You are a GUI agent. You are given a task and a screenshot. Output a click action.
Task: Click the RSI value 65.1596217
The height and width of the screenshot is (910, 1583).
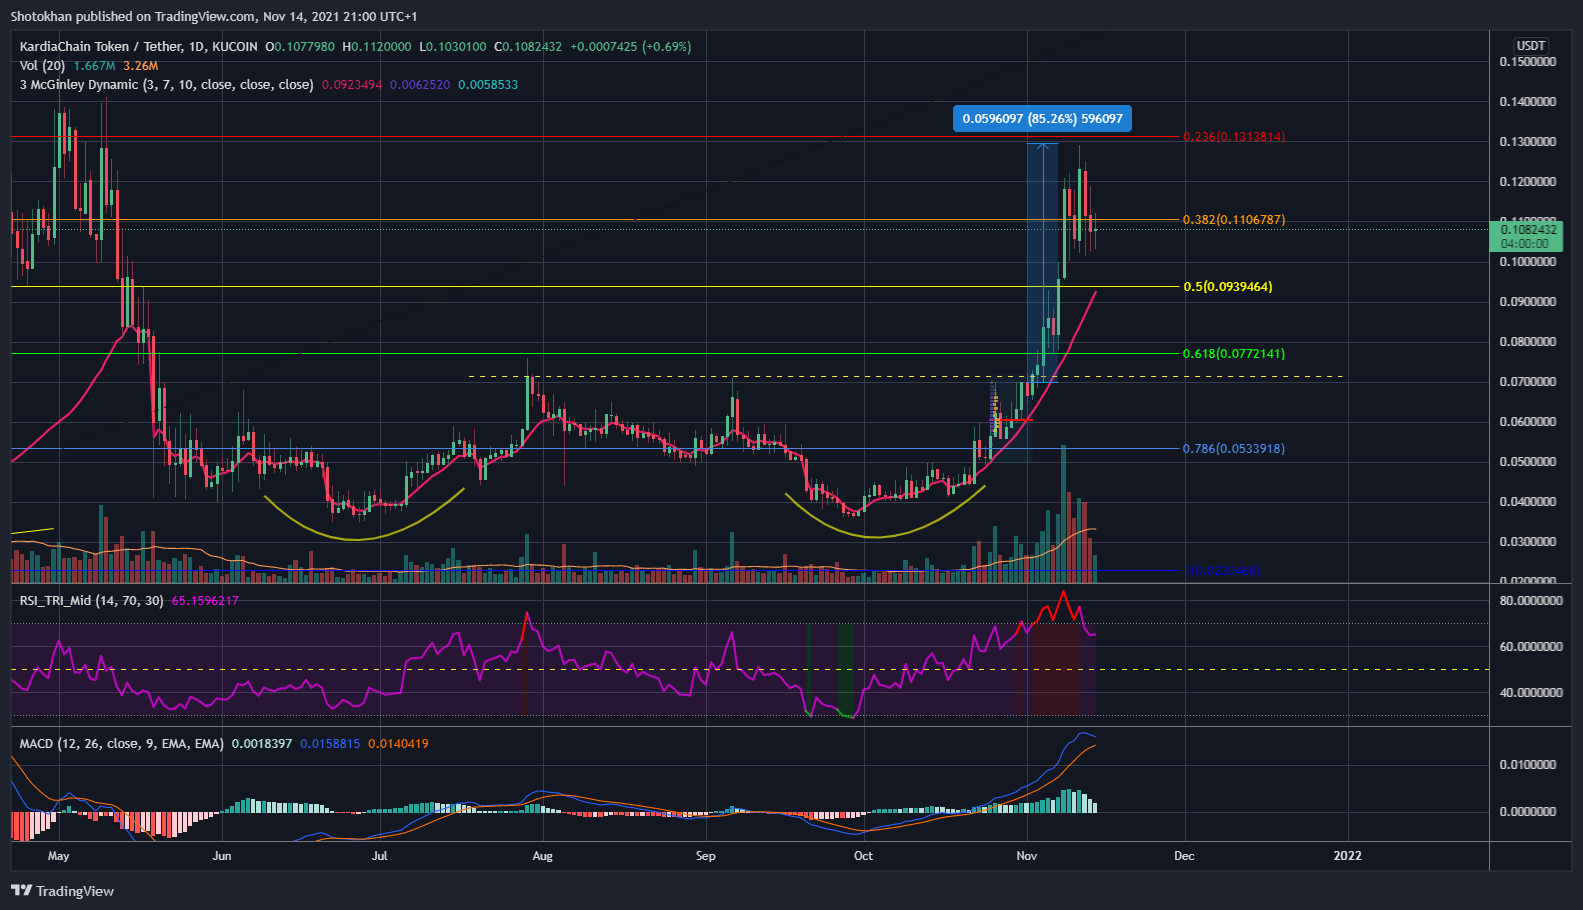click(x=205, y=601)
